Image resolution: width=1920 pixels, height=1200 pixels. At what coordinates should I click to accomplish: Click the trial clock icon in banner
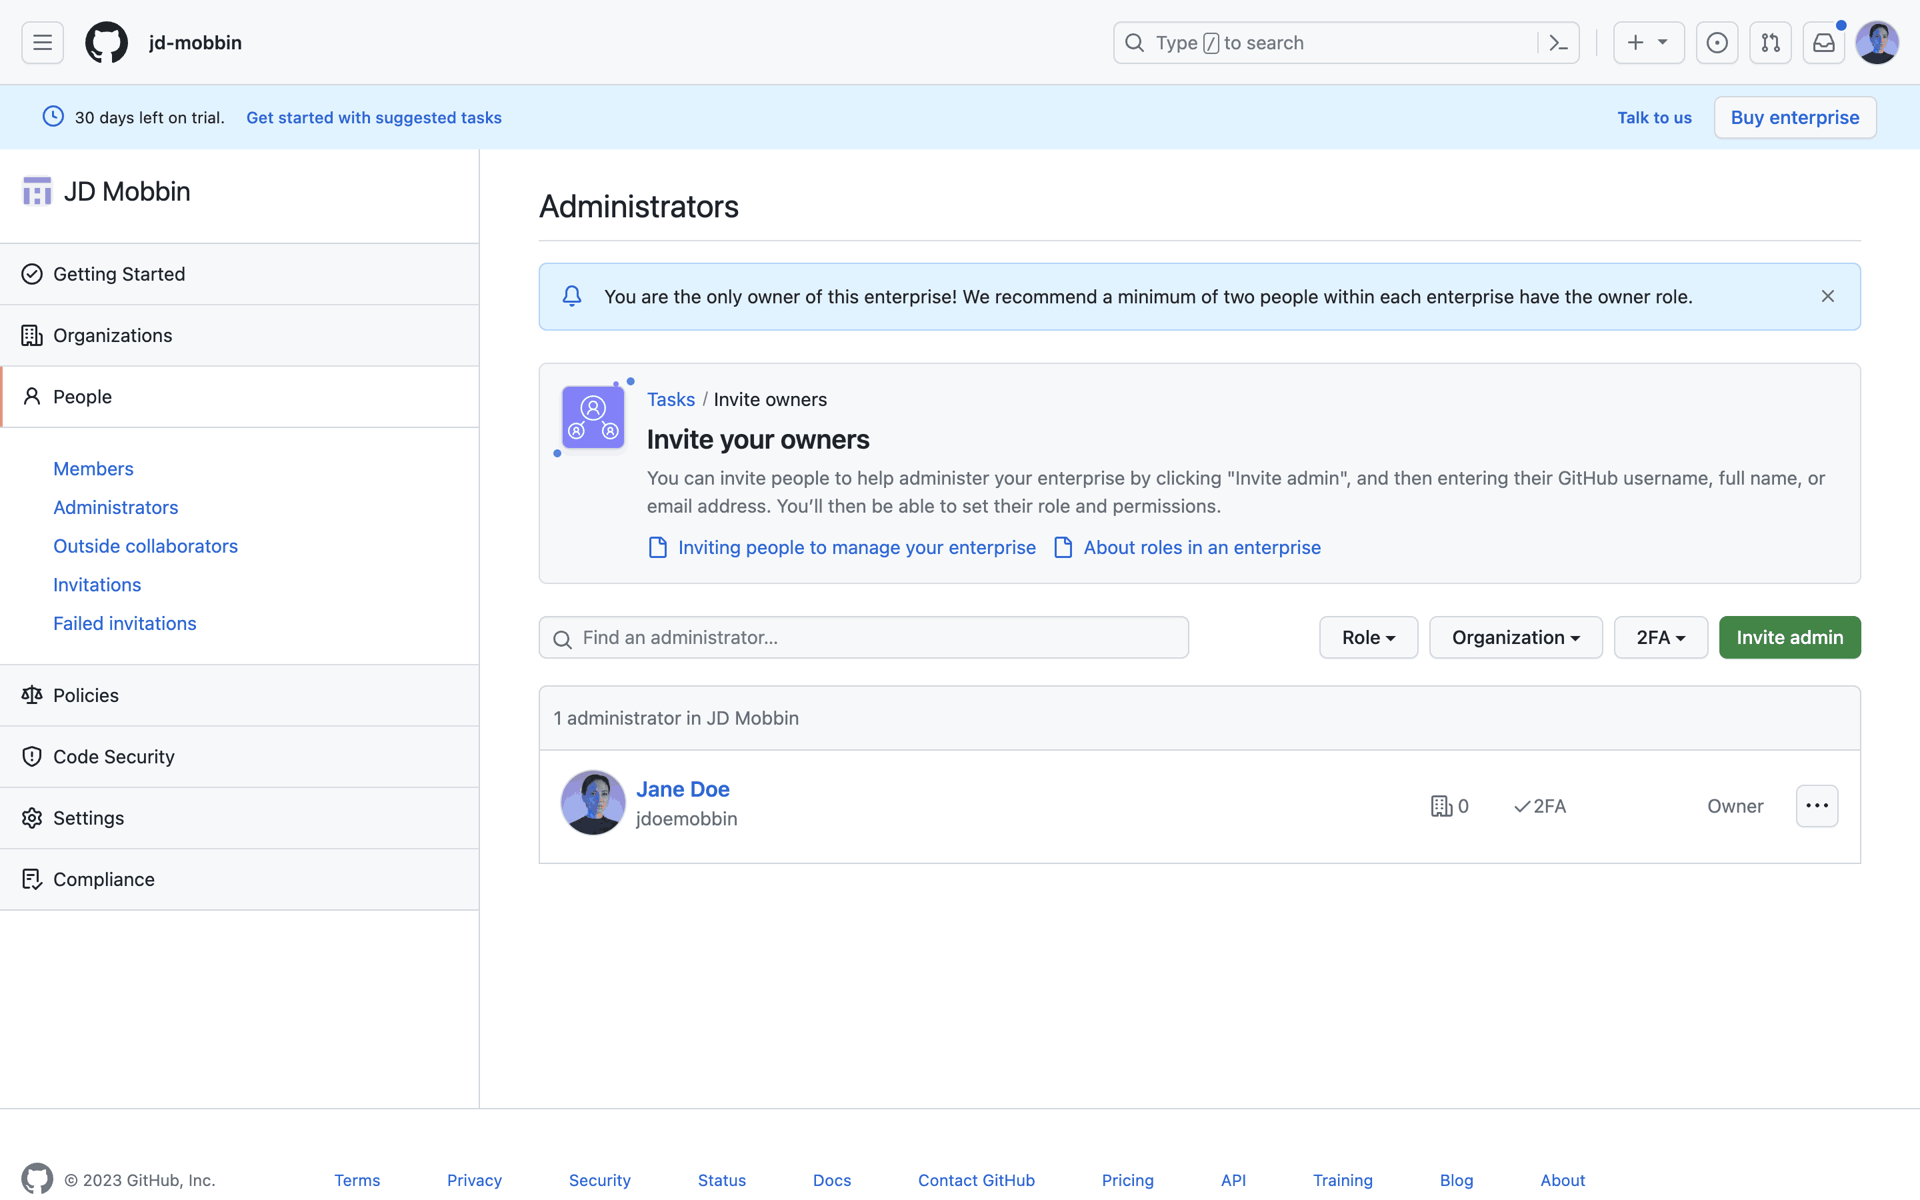click(x=53, y=116)
